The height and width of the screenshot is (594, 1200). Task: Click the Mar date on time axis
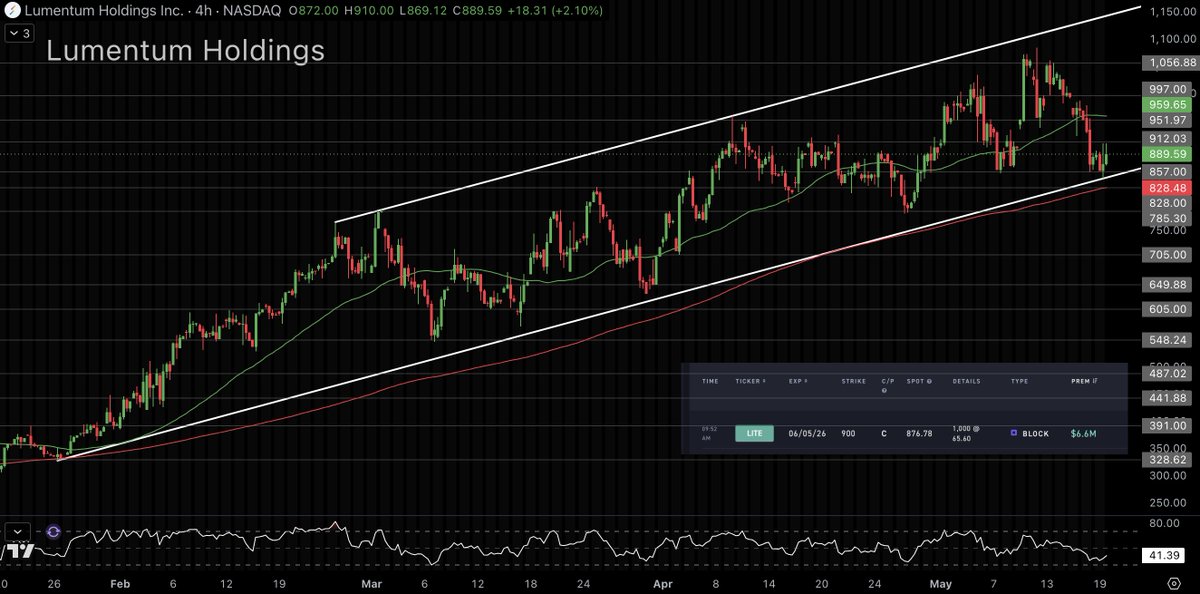[x=372, y=583]
